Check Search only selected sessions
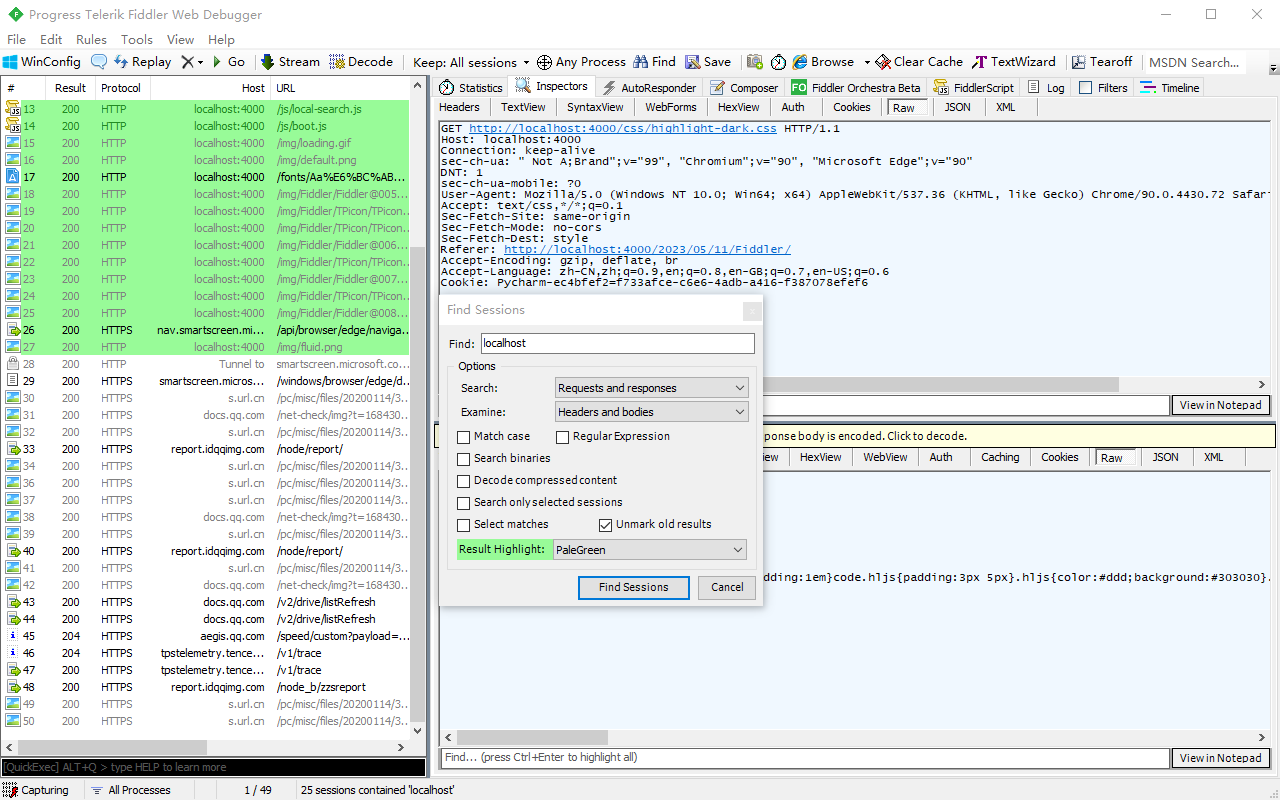Screen dimensions: 1280x800 [463, 503]
